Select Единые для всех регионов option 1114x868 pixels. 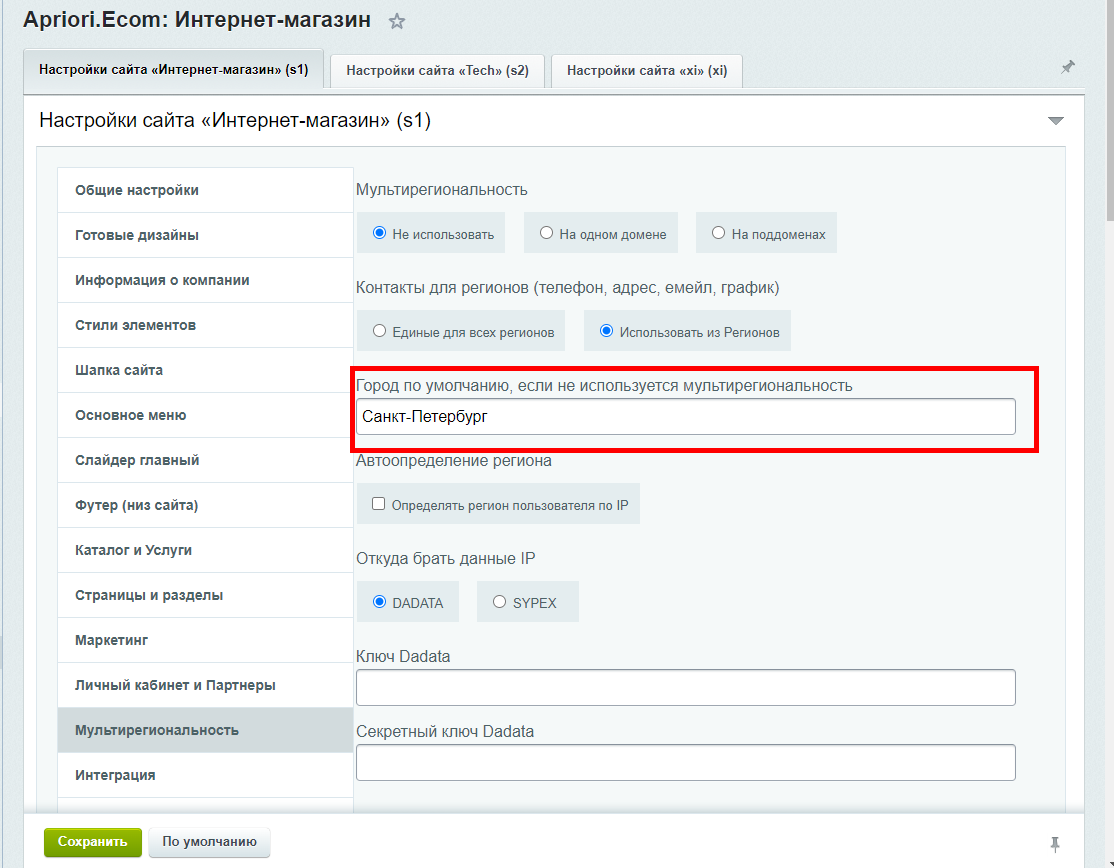pyautogui.click(x=379, y=331)
